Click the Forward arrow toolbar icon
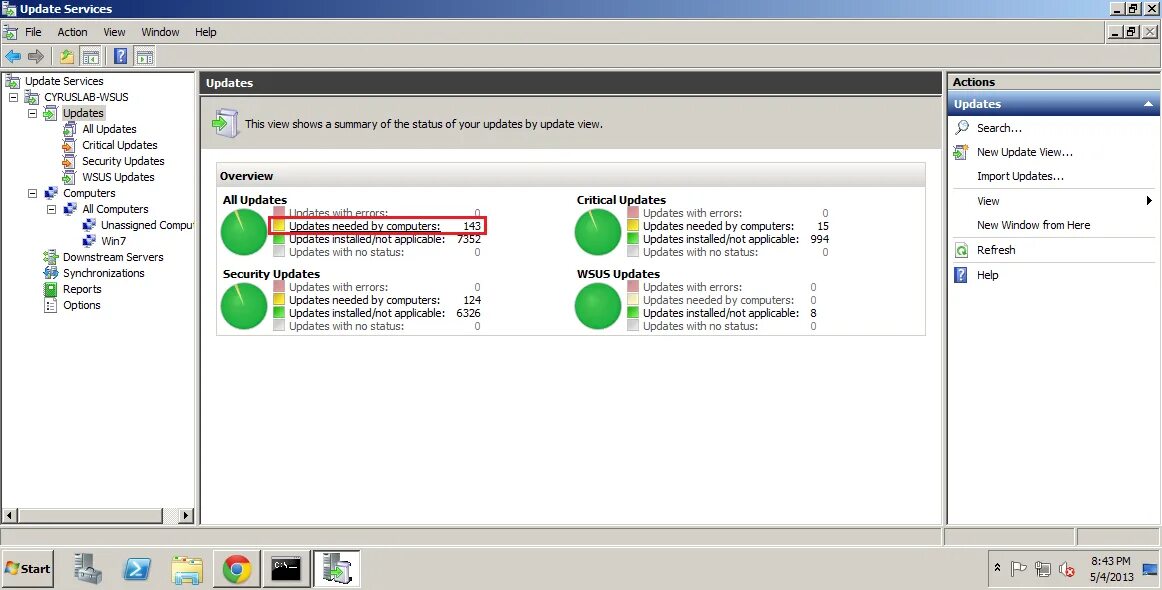Image resolution: width=1162 pixels, height=590 pixels. click(x=36, y=56)
